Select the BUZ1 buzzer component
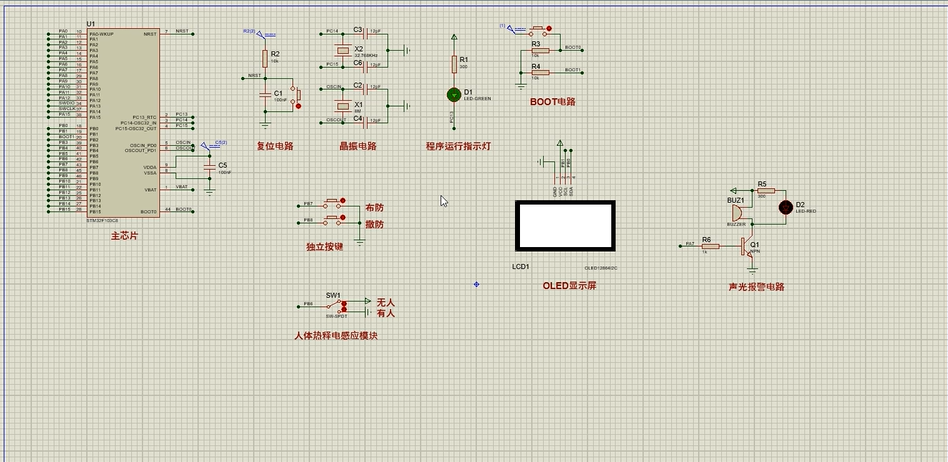Screen dimensions: 948x462 736,211
